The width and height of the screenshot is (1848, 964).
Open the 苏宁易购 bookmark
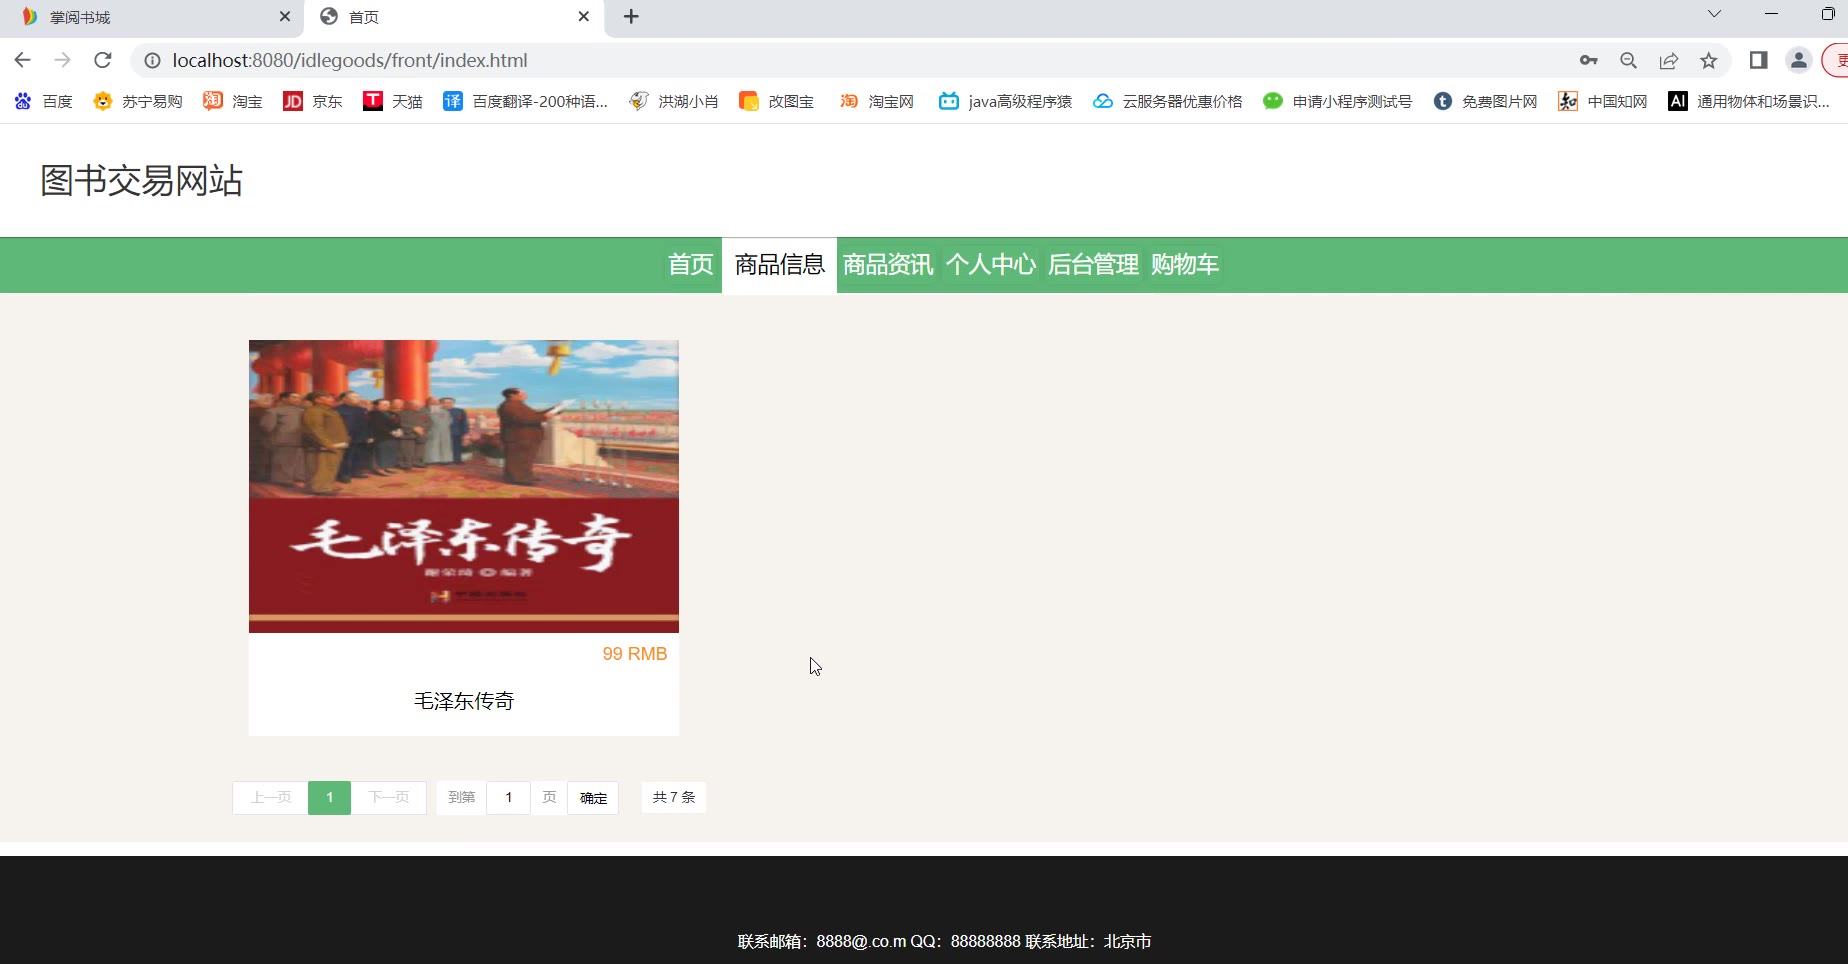[138, 101]
